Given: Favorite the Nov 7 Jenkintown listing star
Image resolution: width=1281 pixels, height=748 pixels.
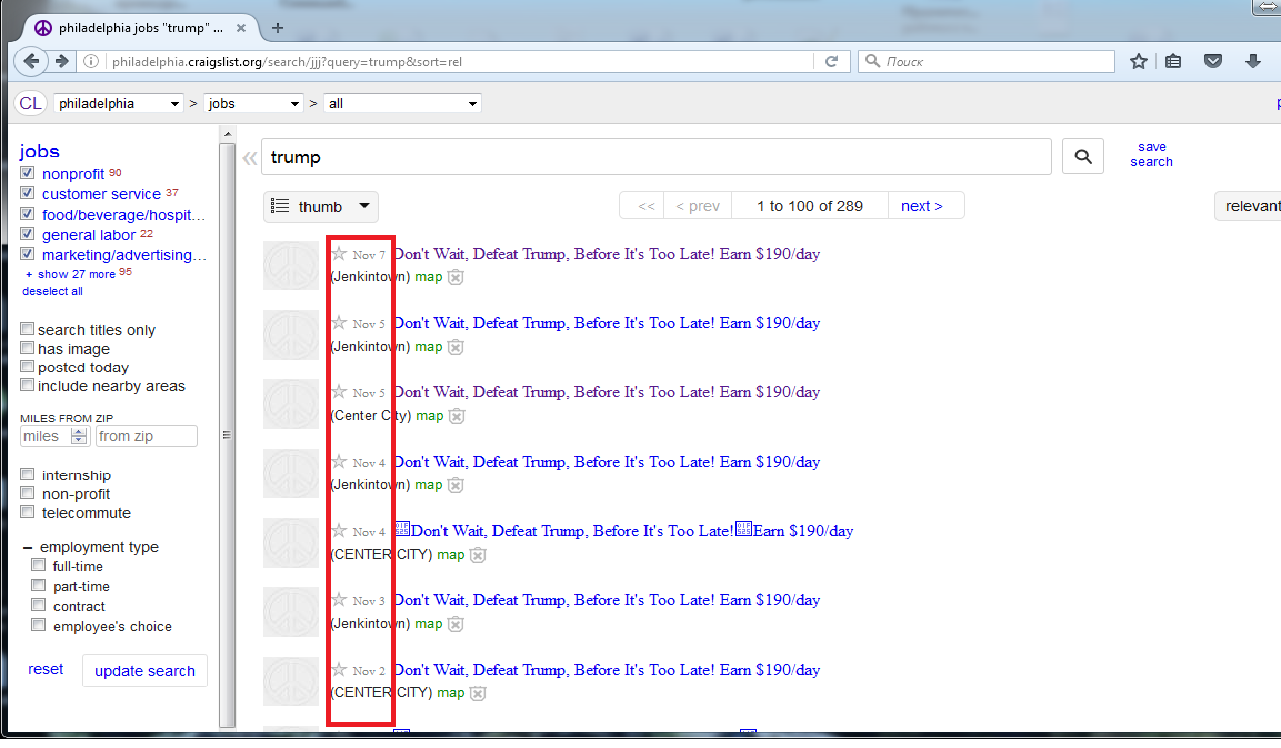Looking at the screenshot, I should pyautogui.click(x=339, y=254).
